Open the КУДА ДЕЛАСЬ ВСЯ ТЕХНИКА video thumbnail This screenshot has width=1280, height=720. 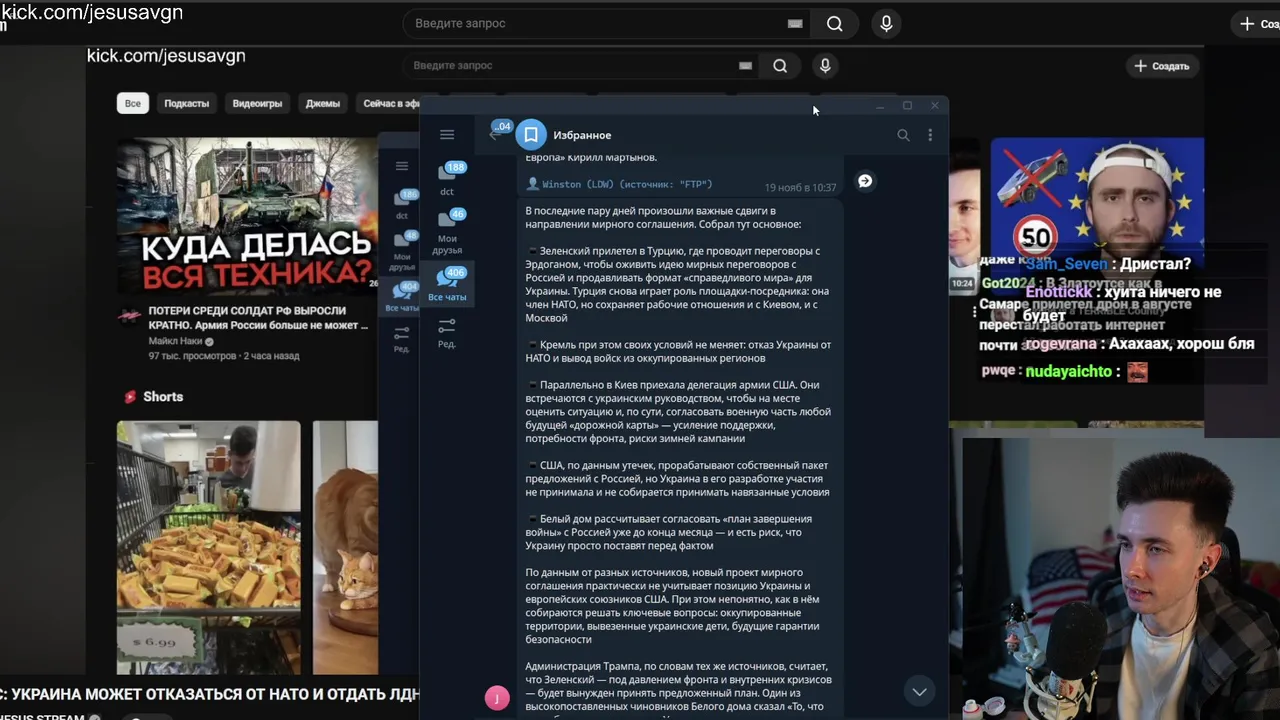point(247,215)
